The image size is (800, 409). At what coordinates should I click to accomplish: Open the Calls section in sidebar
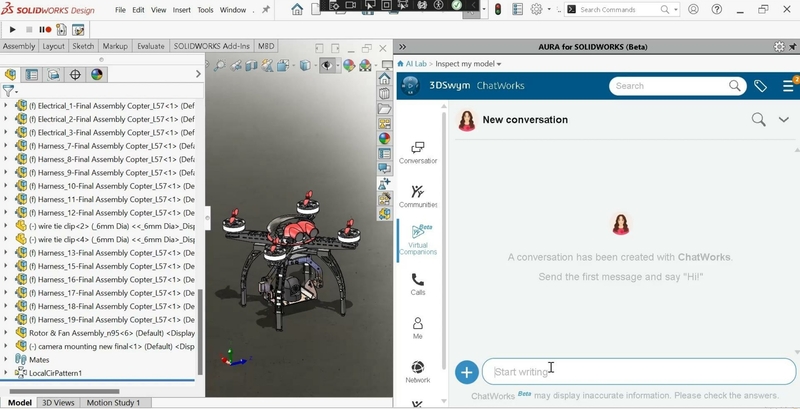click(x=418, y=284)
